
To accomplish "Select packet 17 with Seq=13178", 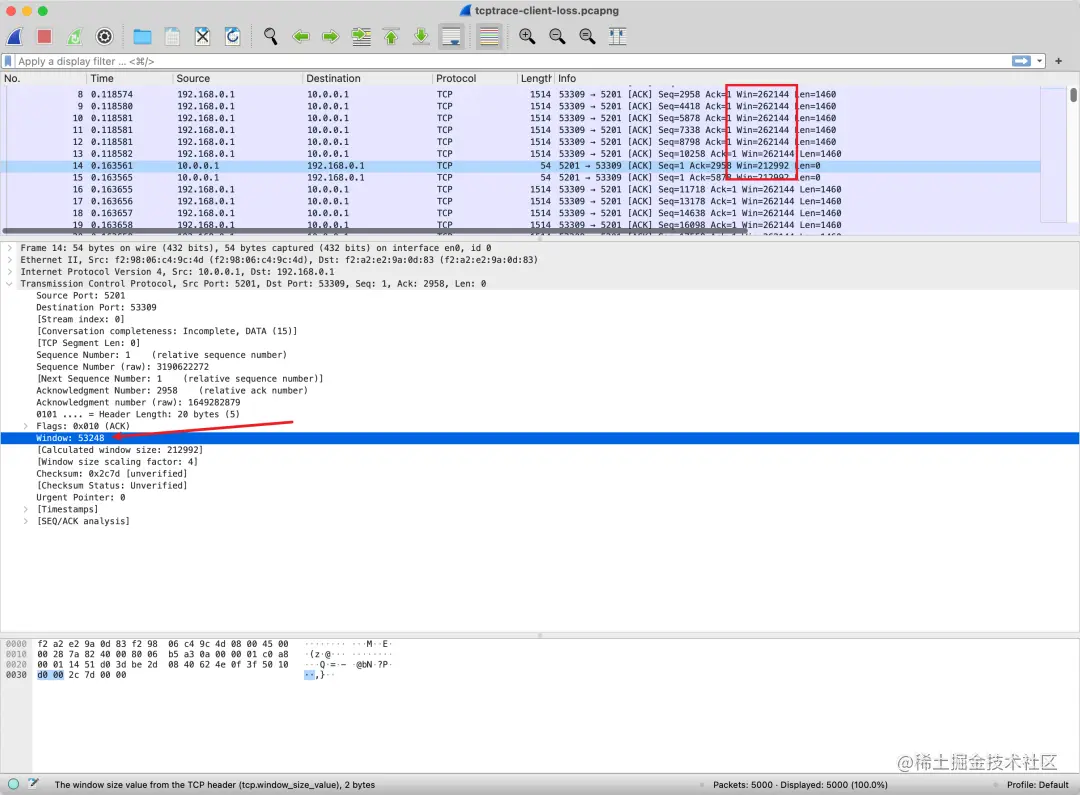I will [x=521, y=201].
